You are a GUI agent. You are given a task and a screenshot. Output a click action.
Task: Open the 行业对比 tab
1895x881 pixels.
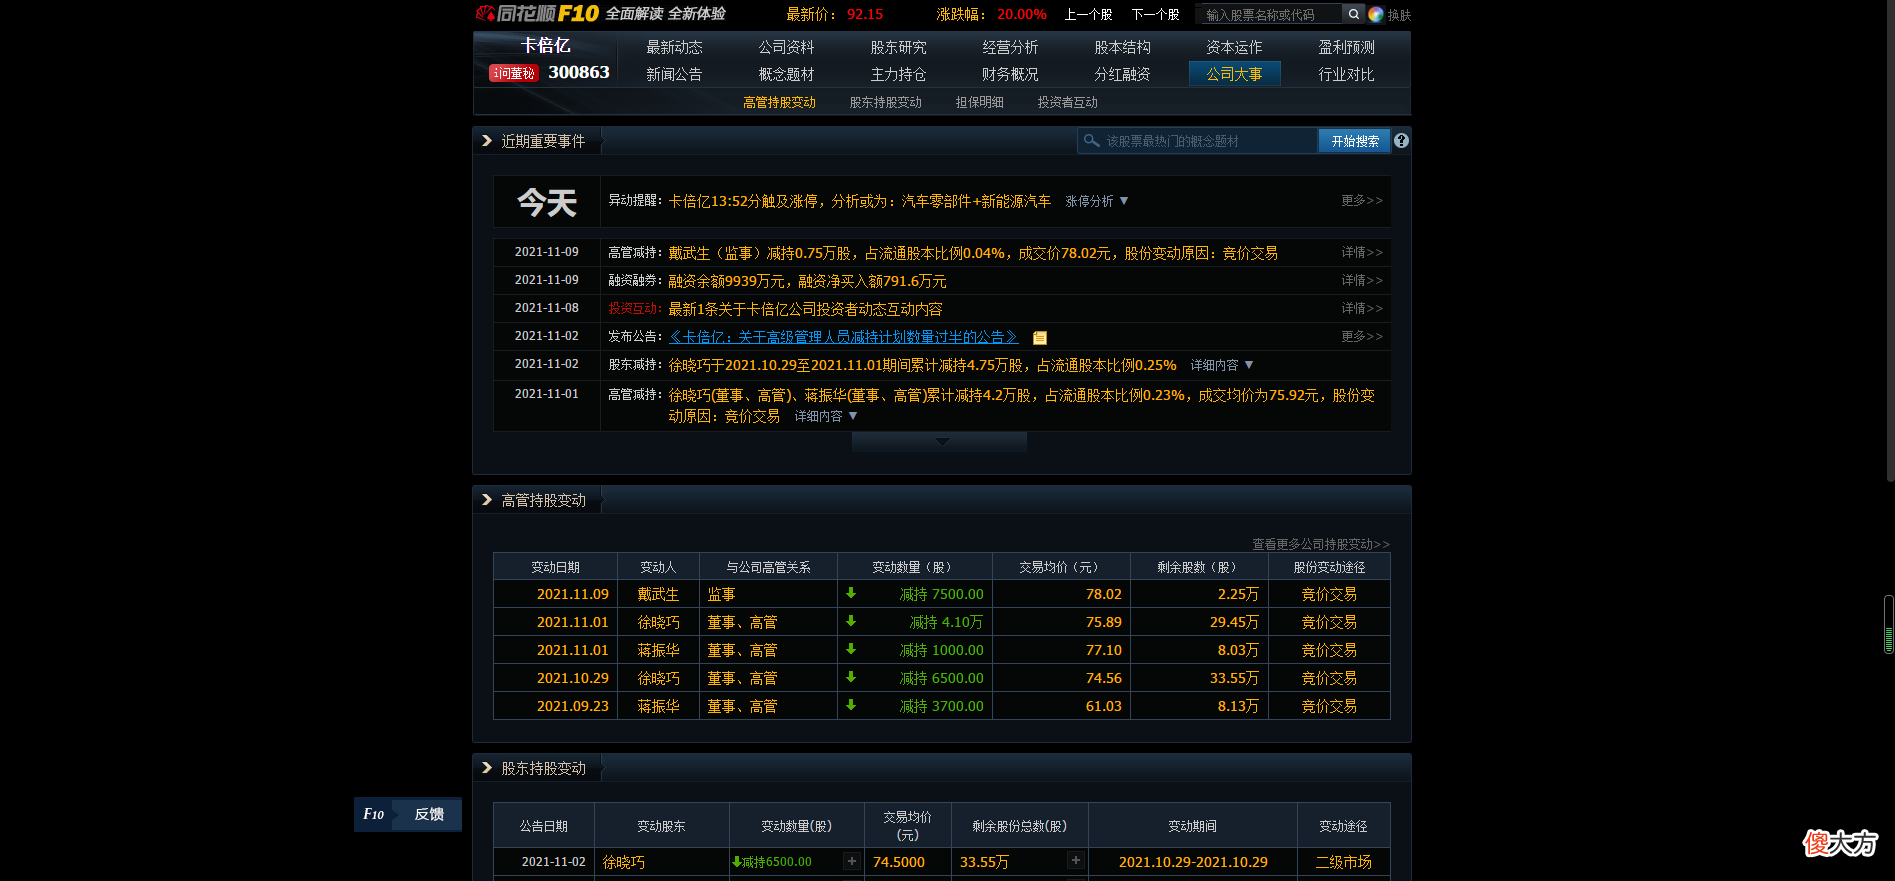coord(1346,74)
